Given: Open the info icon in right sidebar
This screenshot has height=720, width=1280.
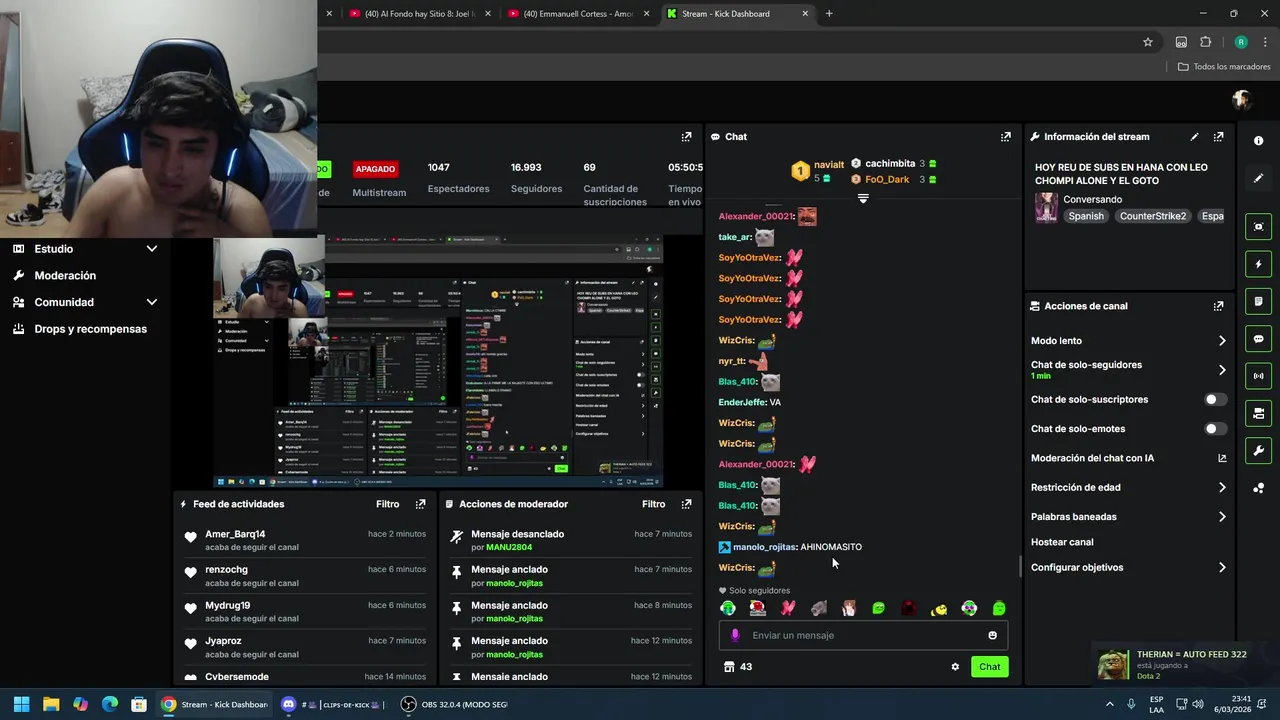Looking at the screenshot, I should [x=1258, y=141].
